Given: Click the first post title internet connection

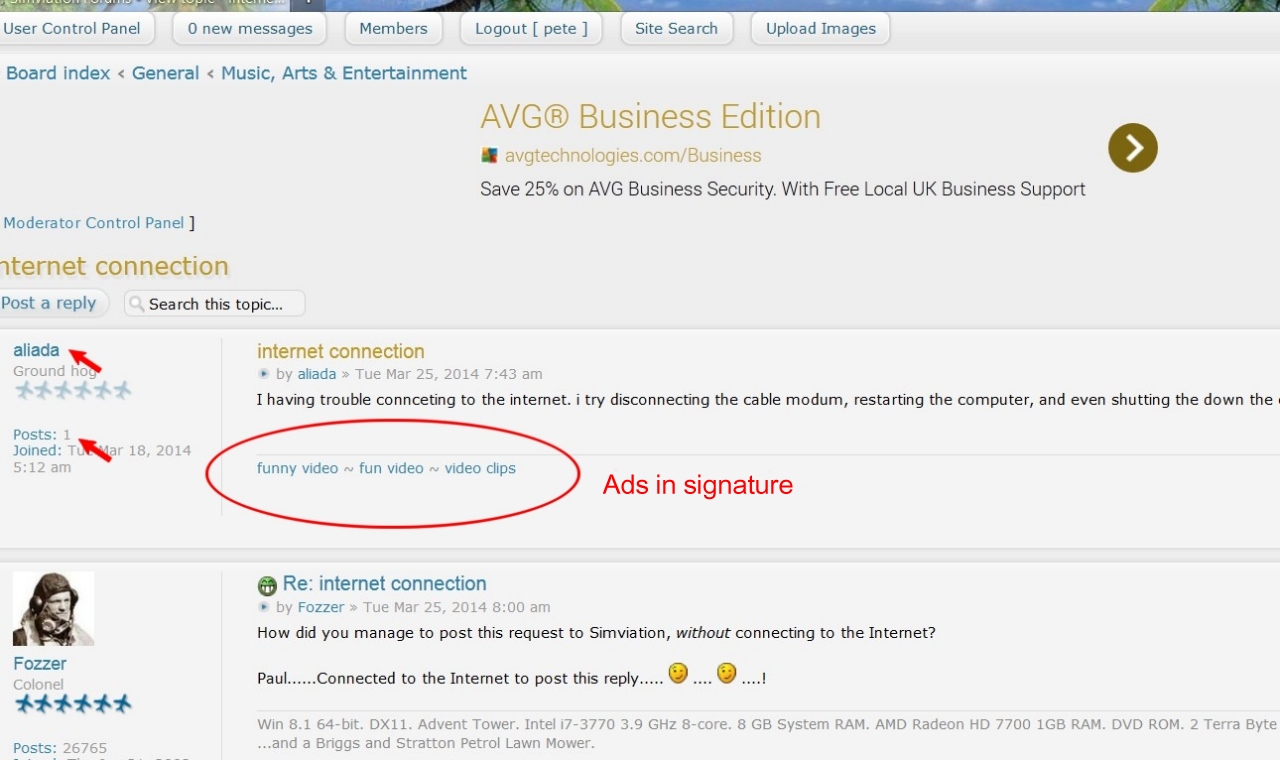Looking at the screenshot, I should [x=341, y=351].
